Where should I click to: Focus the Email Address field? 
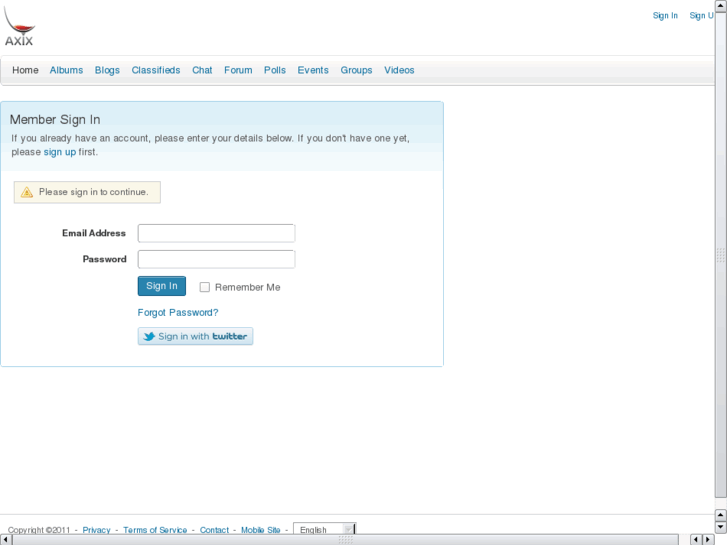(x=217, y=233)
